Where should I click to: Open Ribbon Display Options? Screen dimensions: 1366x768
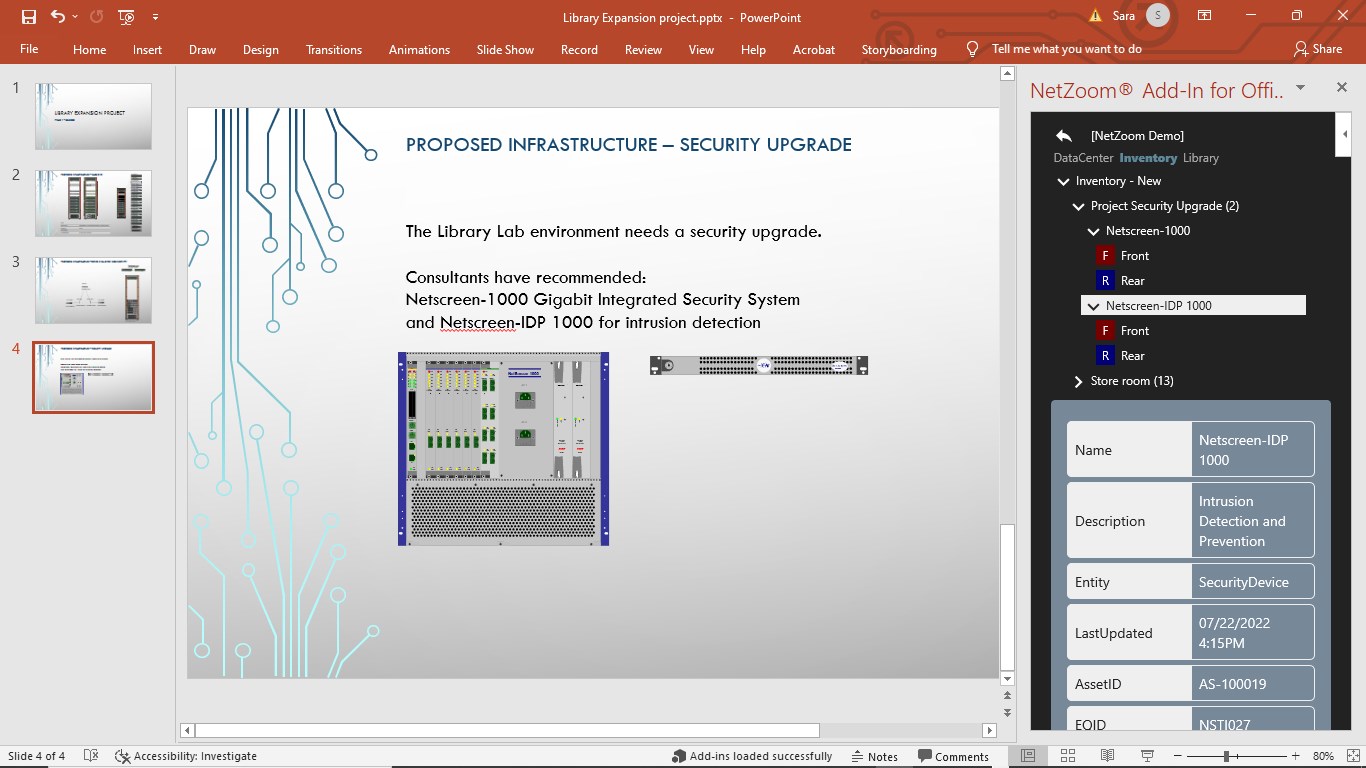[1205, 16]
